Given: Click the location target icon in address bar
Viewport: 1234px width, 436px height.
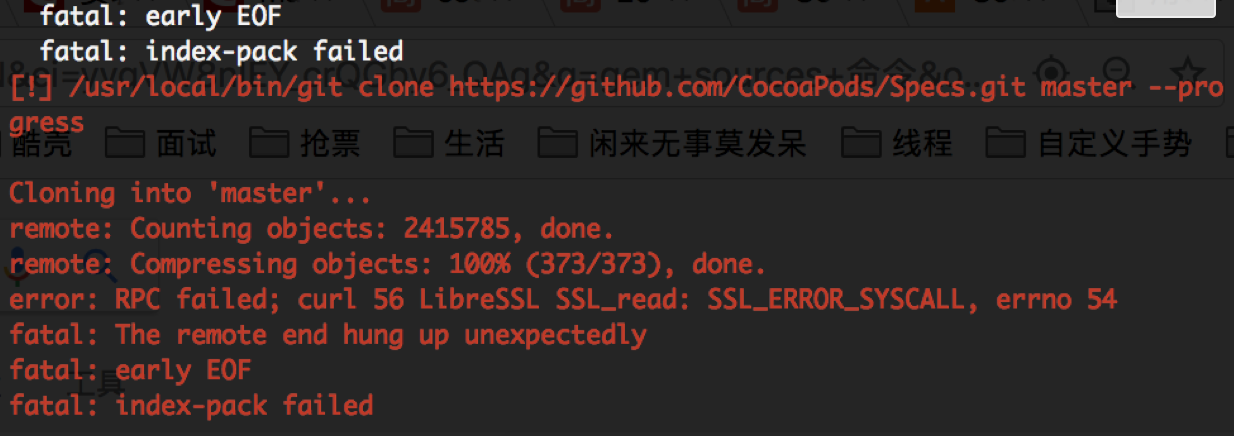Looking at the screenshot, I should coord(1052,73).
